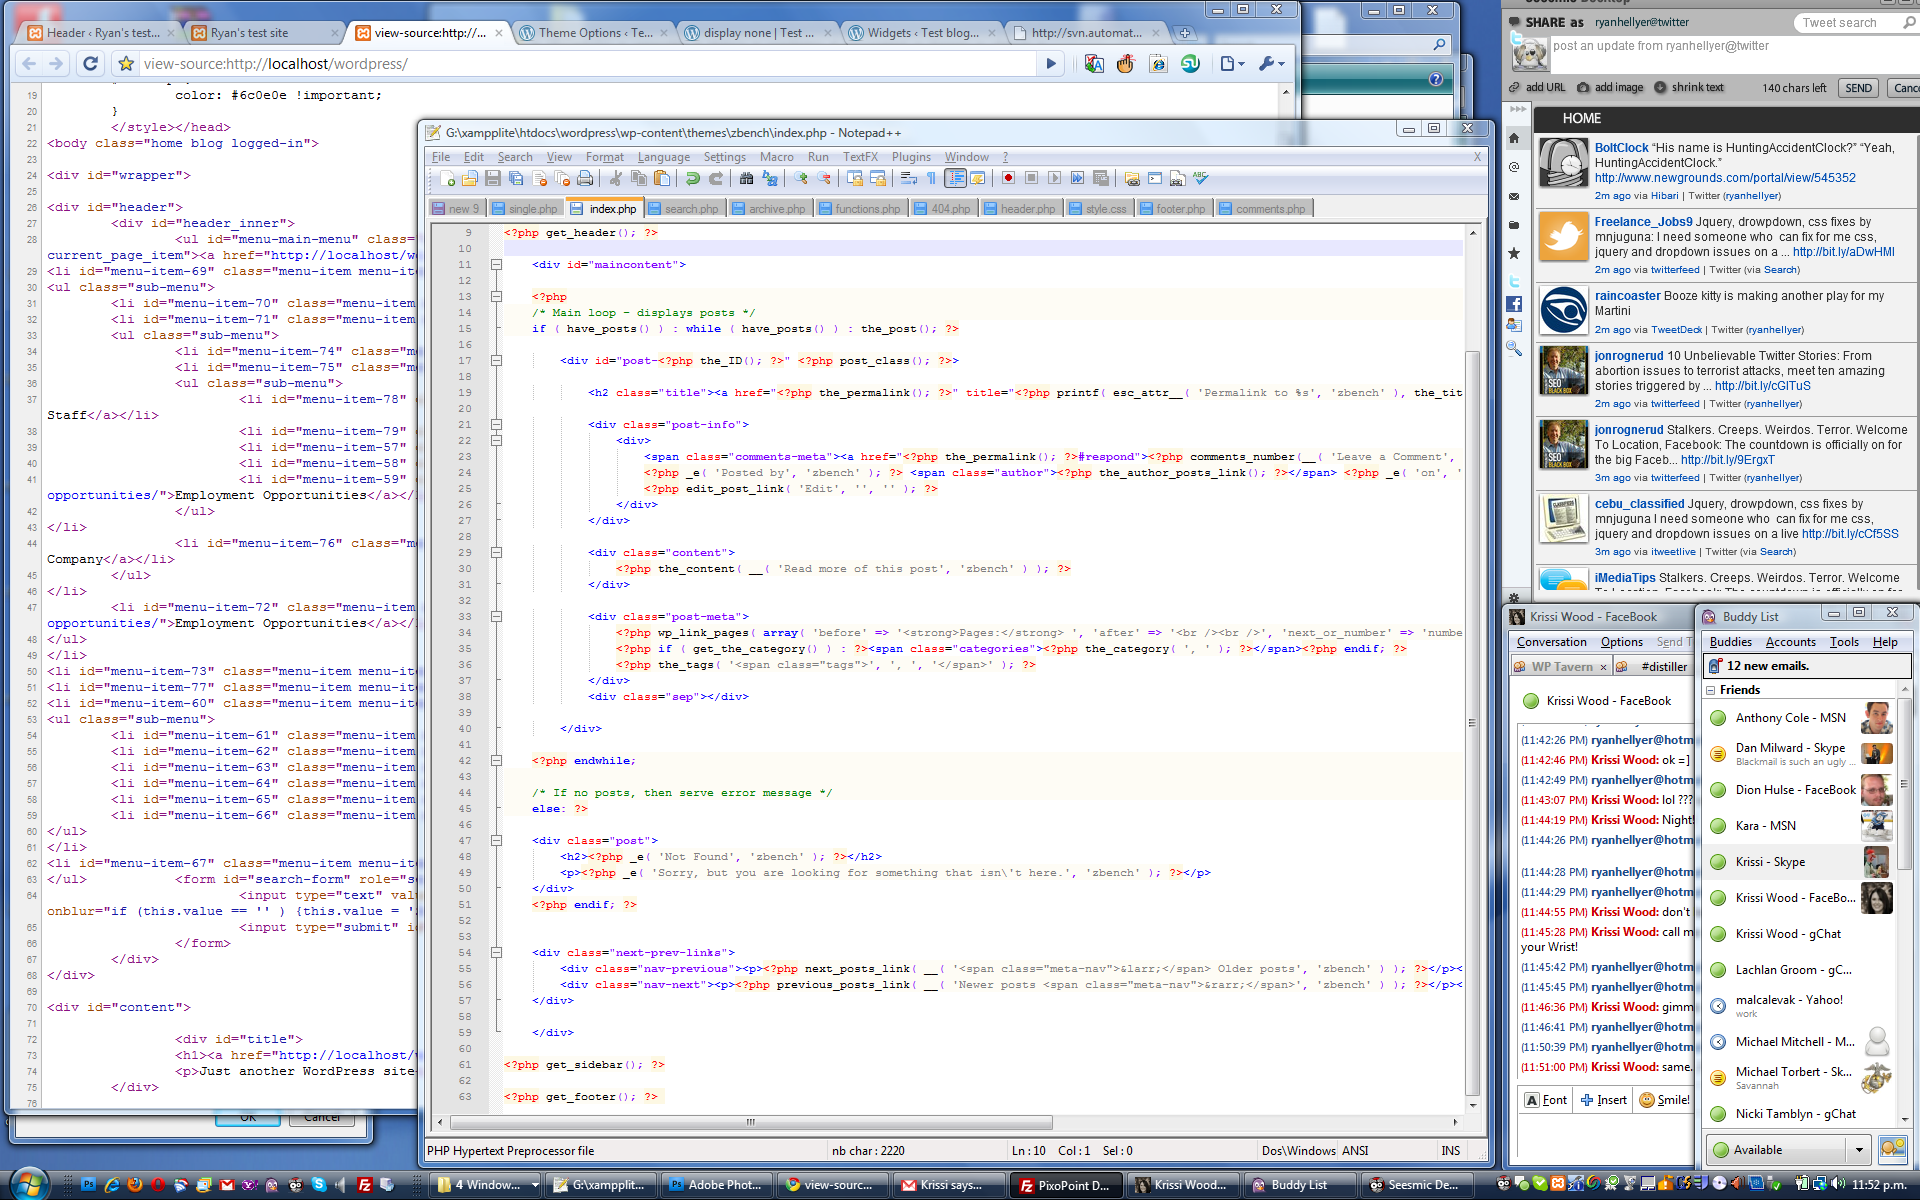Open the Conversation menu in chat window
Screen dimensions: 1920x1200
pyautogui.click(x=1551, y=642)
